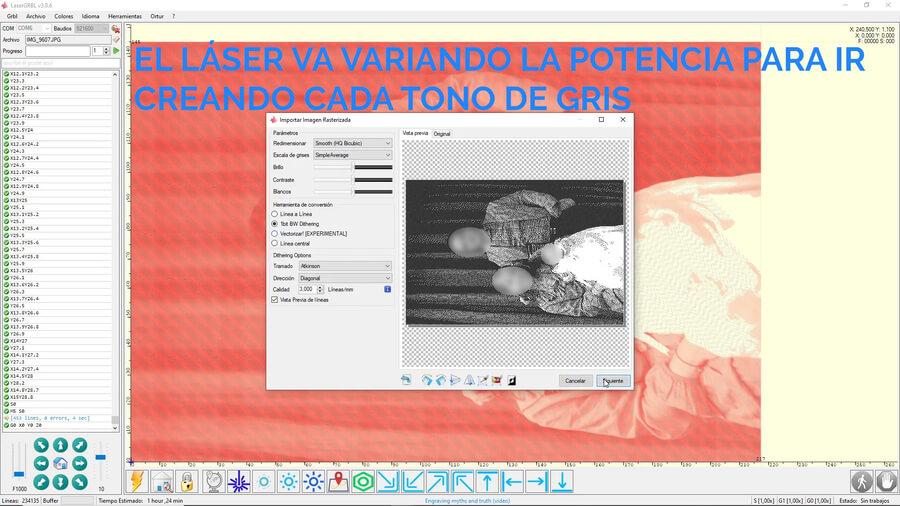The height and width of the screenshot is (506, 900).
Task: Click the horizontal flip icon in import dialog
Action: (455, 380)
